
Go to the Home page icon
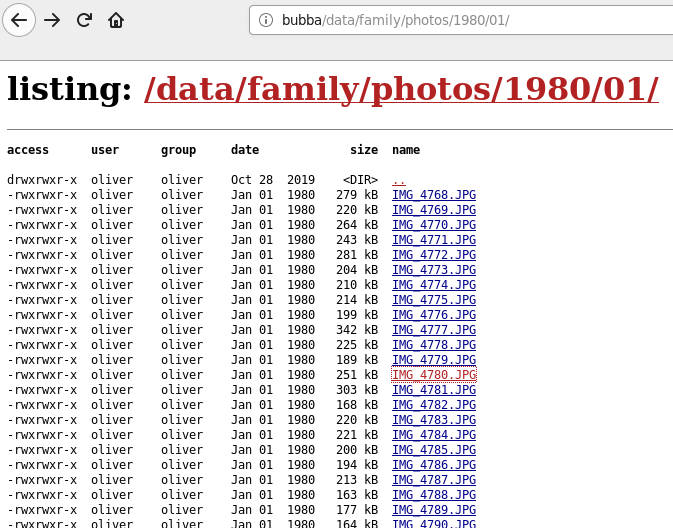pyautogui.click(x=116, y=20)
